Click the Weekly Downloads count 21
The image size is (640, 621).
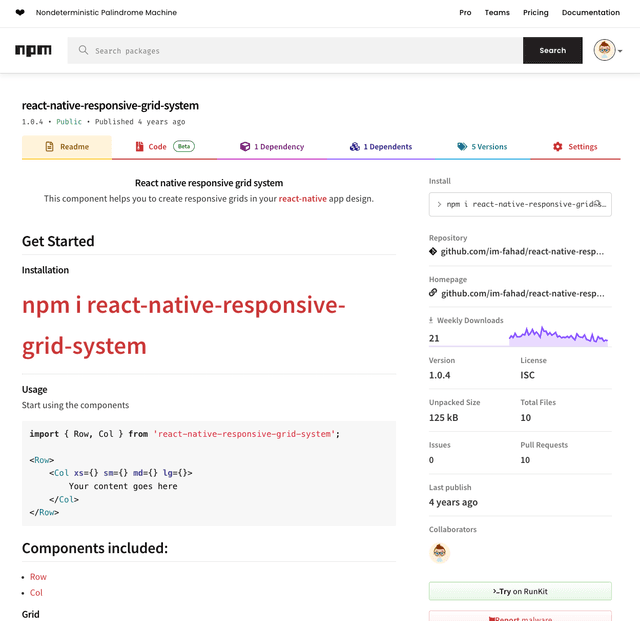[x=434, y=338]
